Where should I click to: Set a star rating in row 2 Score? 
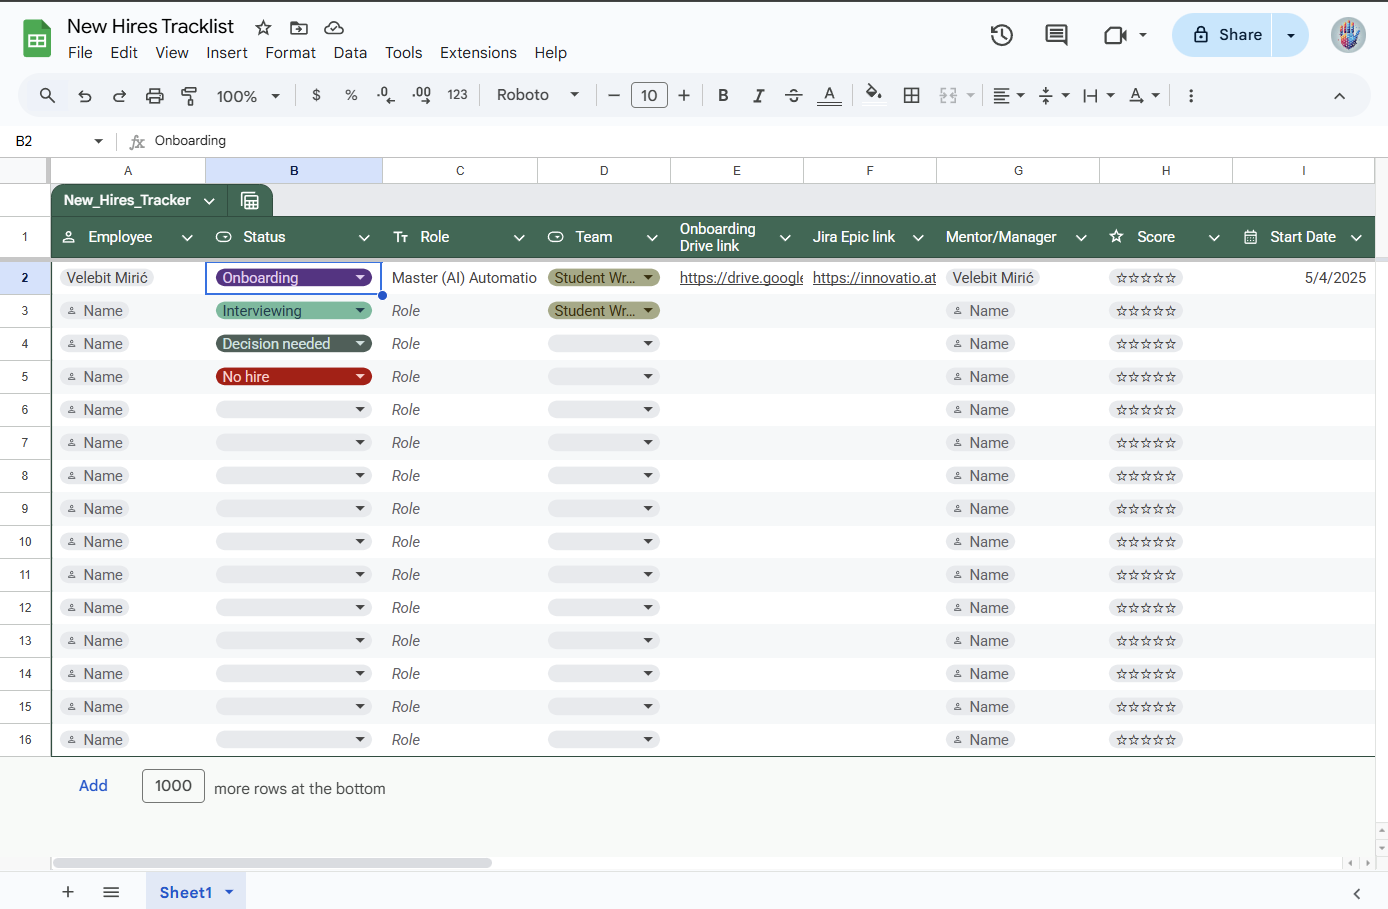point(1145,277)
